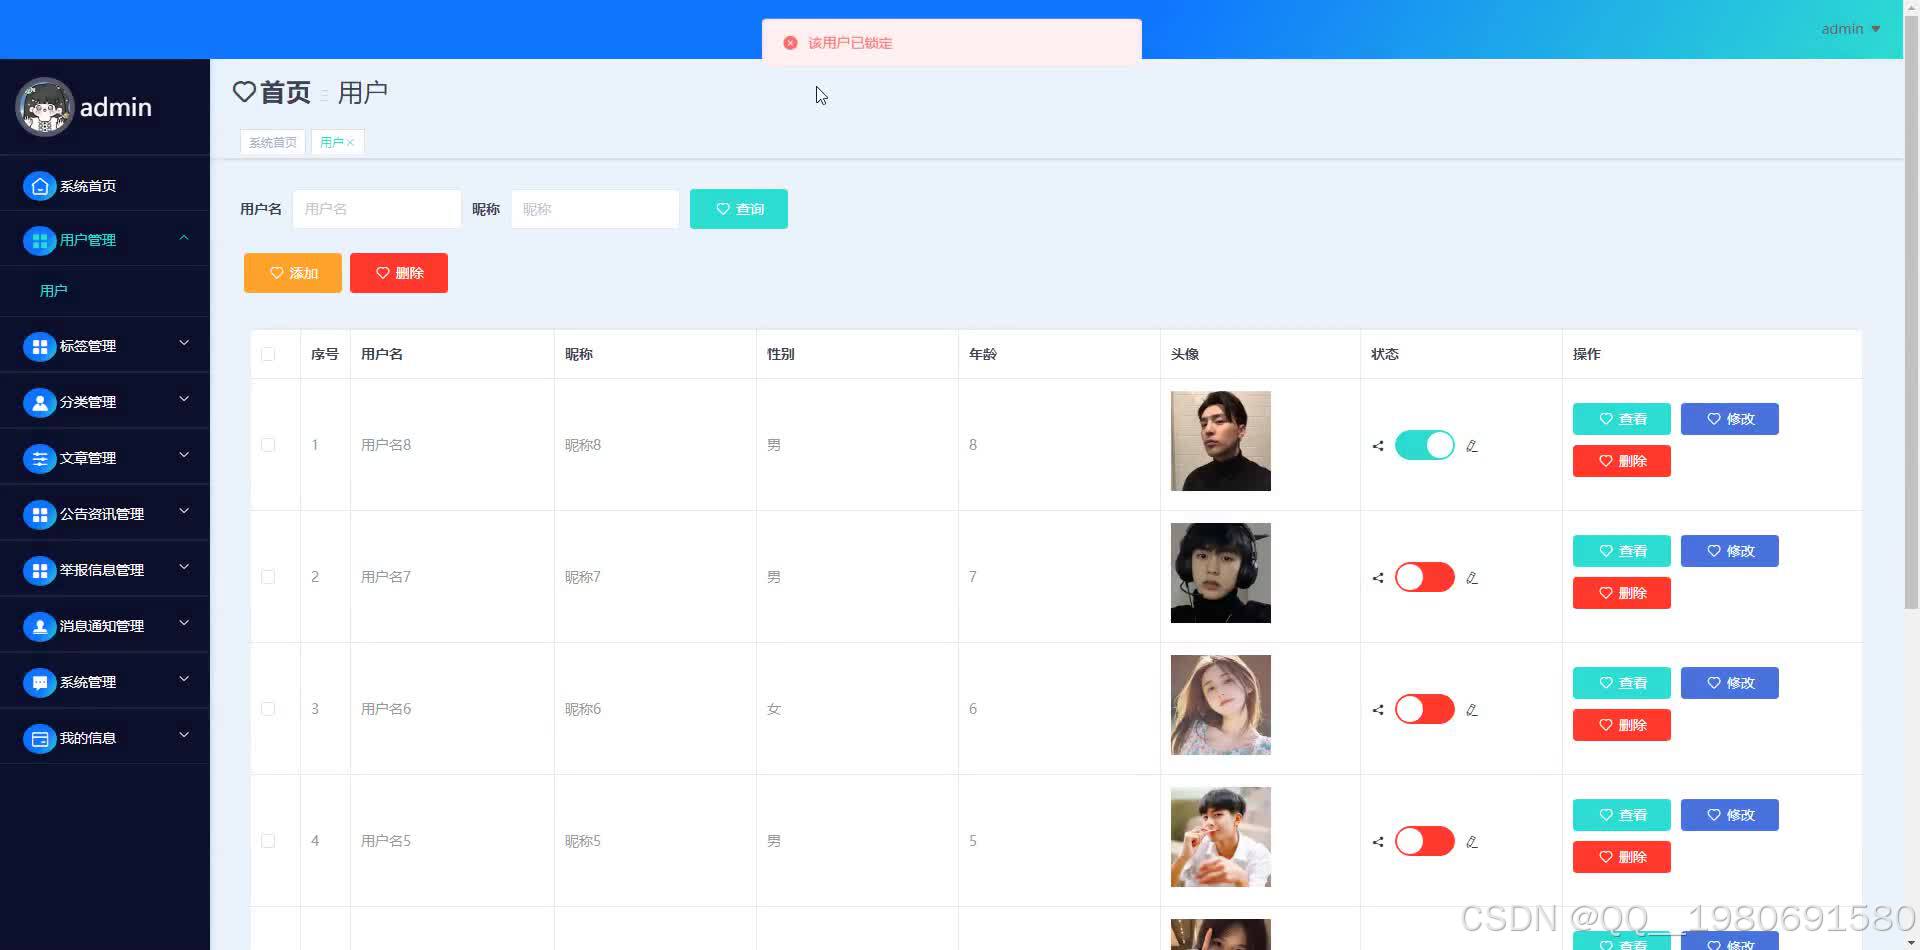
Task: Open the 系统首页 sidebar menu item
Action: tap(105, 186)
